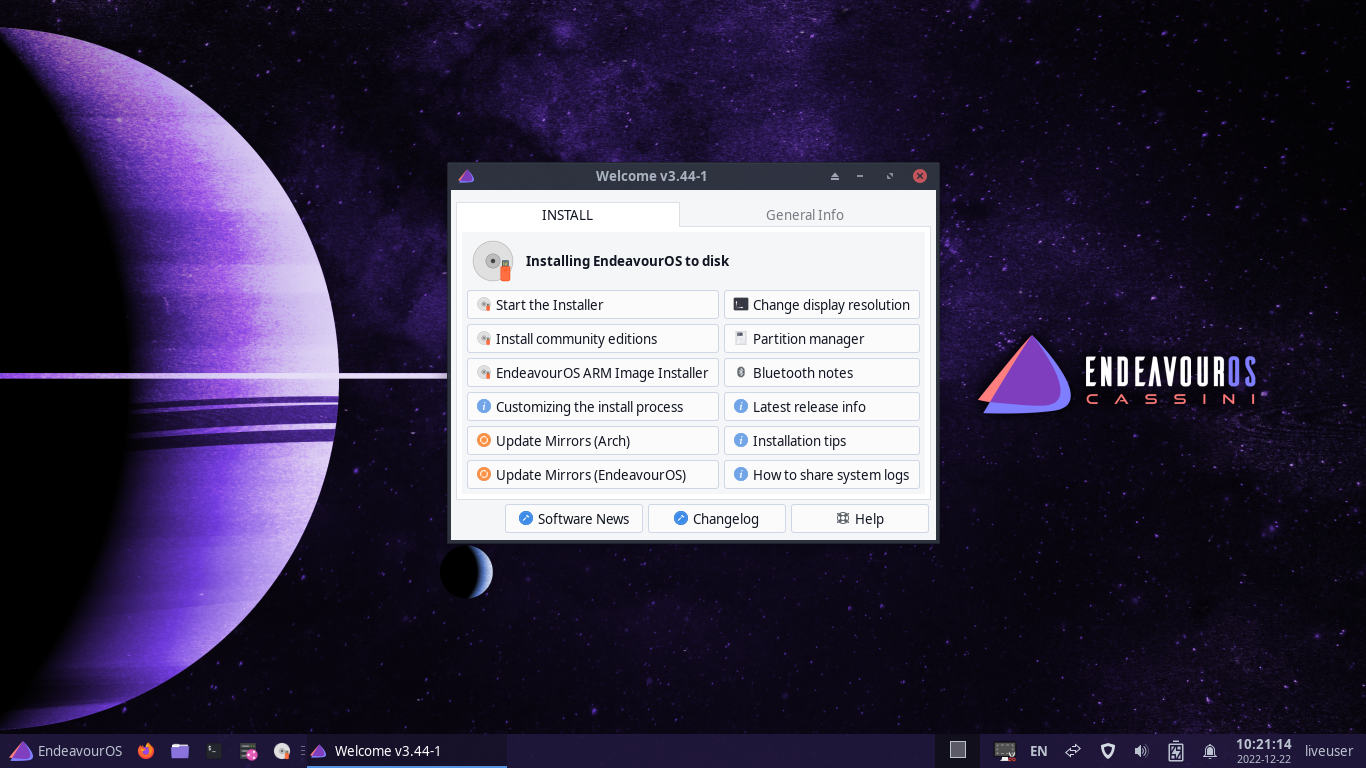Show notifications via the bell icon

pos(1210,751)
